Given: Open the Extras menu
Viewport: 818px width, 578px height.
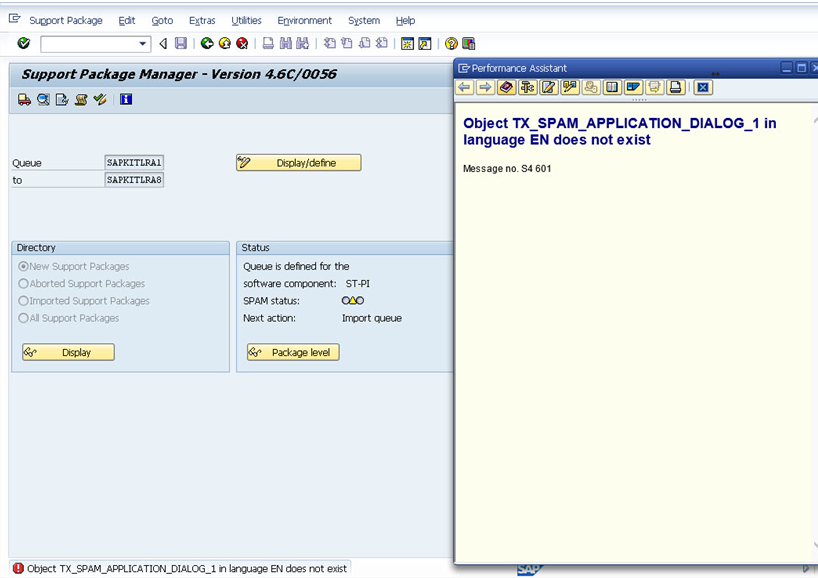Looking at the screenshot, I should [202, 21].
